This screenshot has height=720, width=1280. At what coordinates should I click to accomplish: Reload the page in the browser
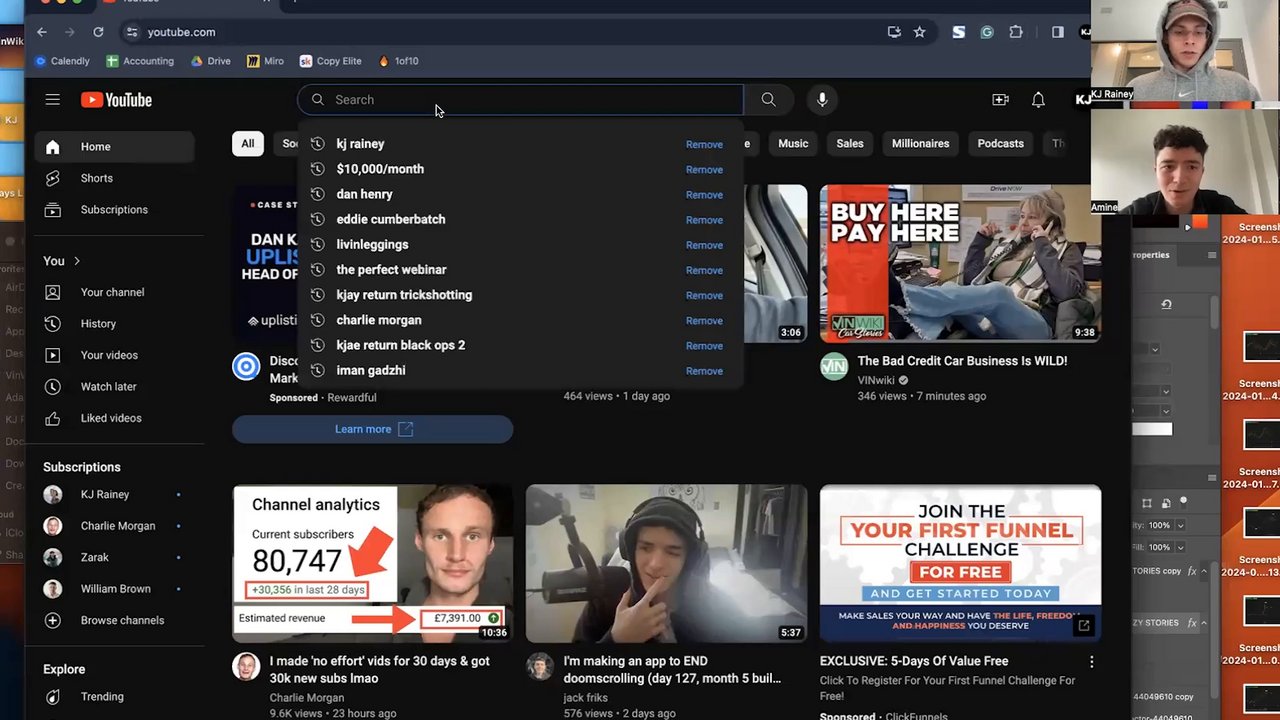[x=98, y=32]
